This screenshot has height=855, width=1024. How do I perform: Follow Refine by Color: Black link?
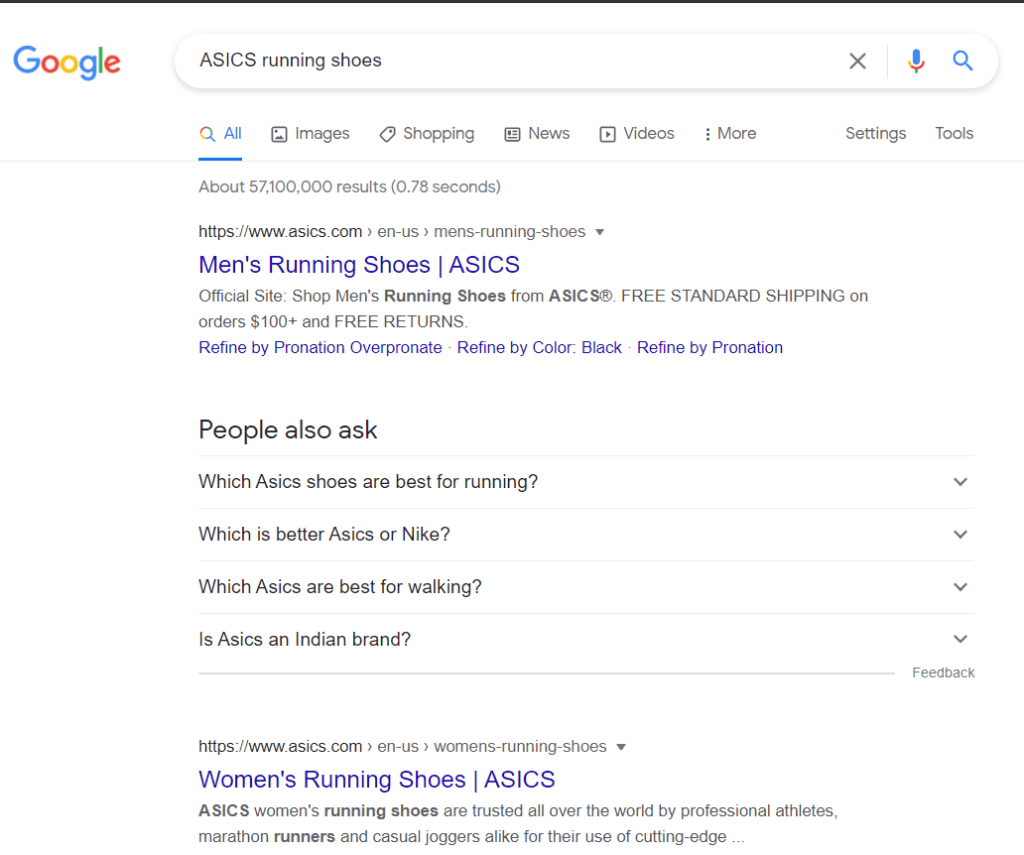pos(539,347)
